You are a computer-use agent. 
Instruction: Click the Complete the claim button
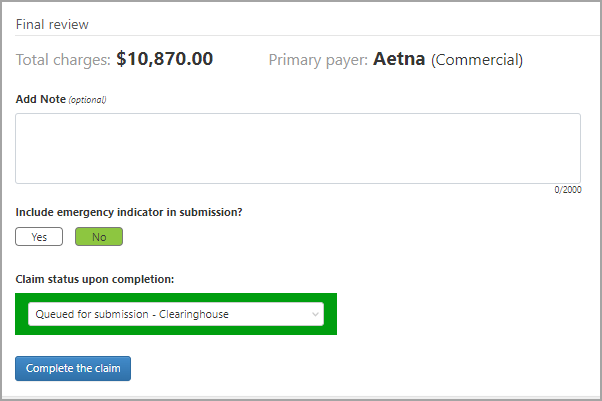pyautogui.click(x=73, y=368)
